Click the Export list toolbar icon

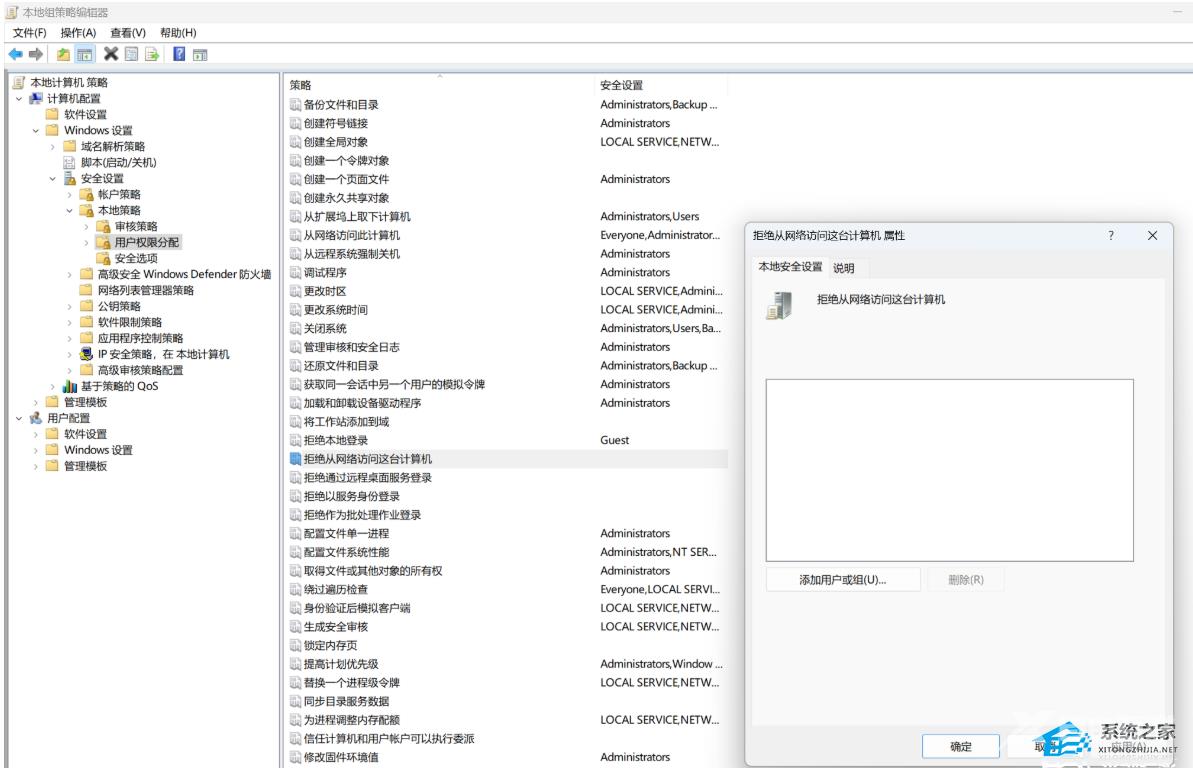(x=152, y=54)
